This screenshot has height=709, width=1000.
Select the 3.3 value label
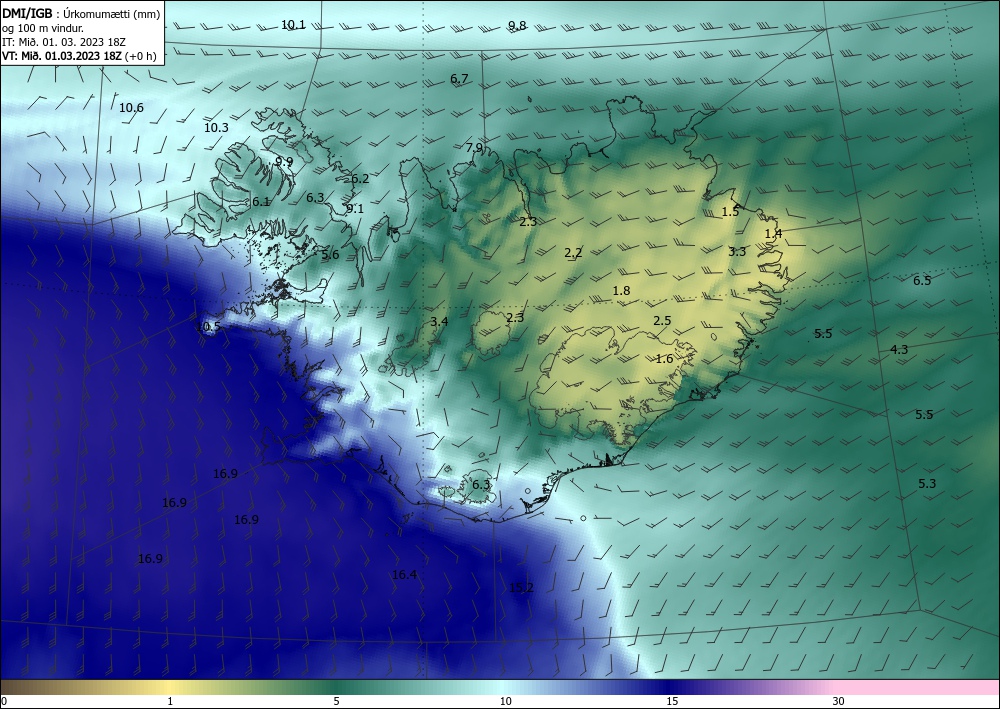click(737, 251)
